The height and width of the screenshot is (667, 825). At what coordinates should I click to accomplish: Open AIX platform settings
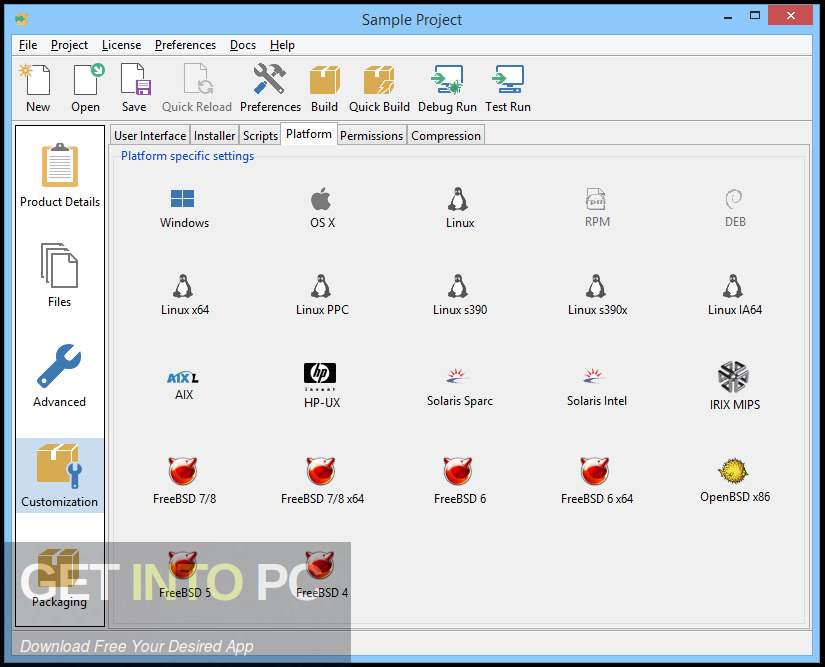coord(184,386)
